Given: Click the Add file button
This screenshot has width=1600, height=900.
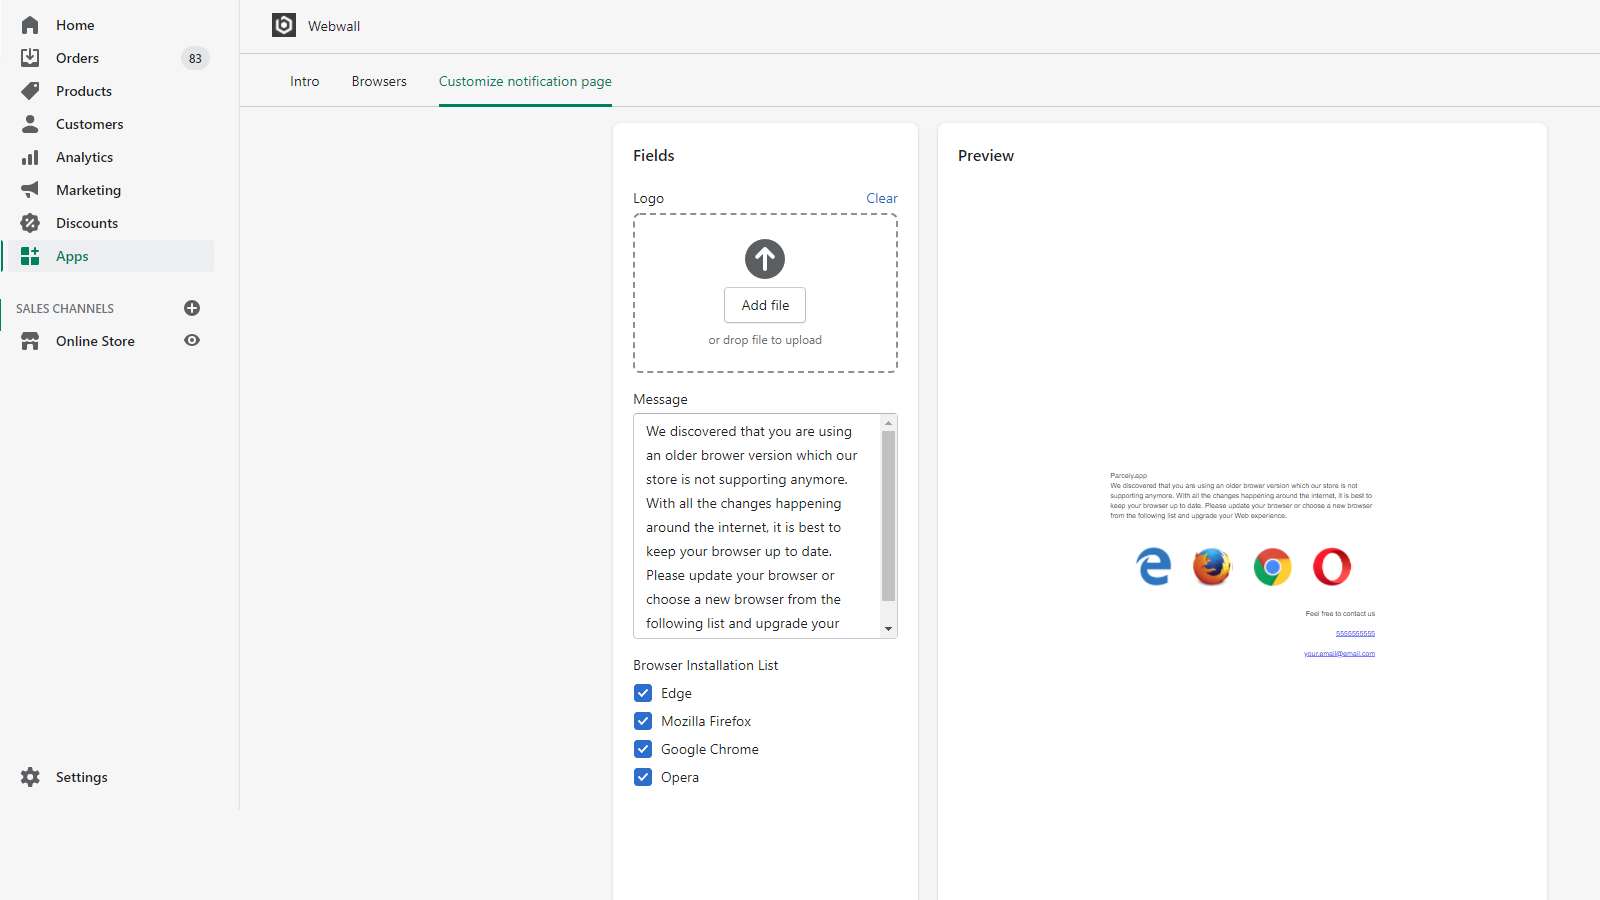Looking at the screenshot, I should (x=764, y=304).
